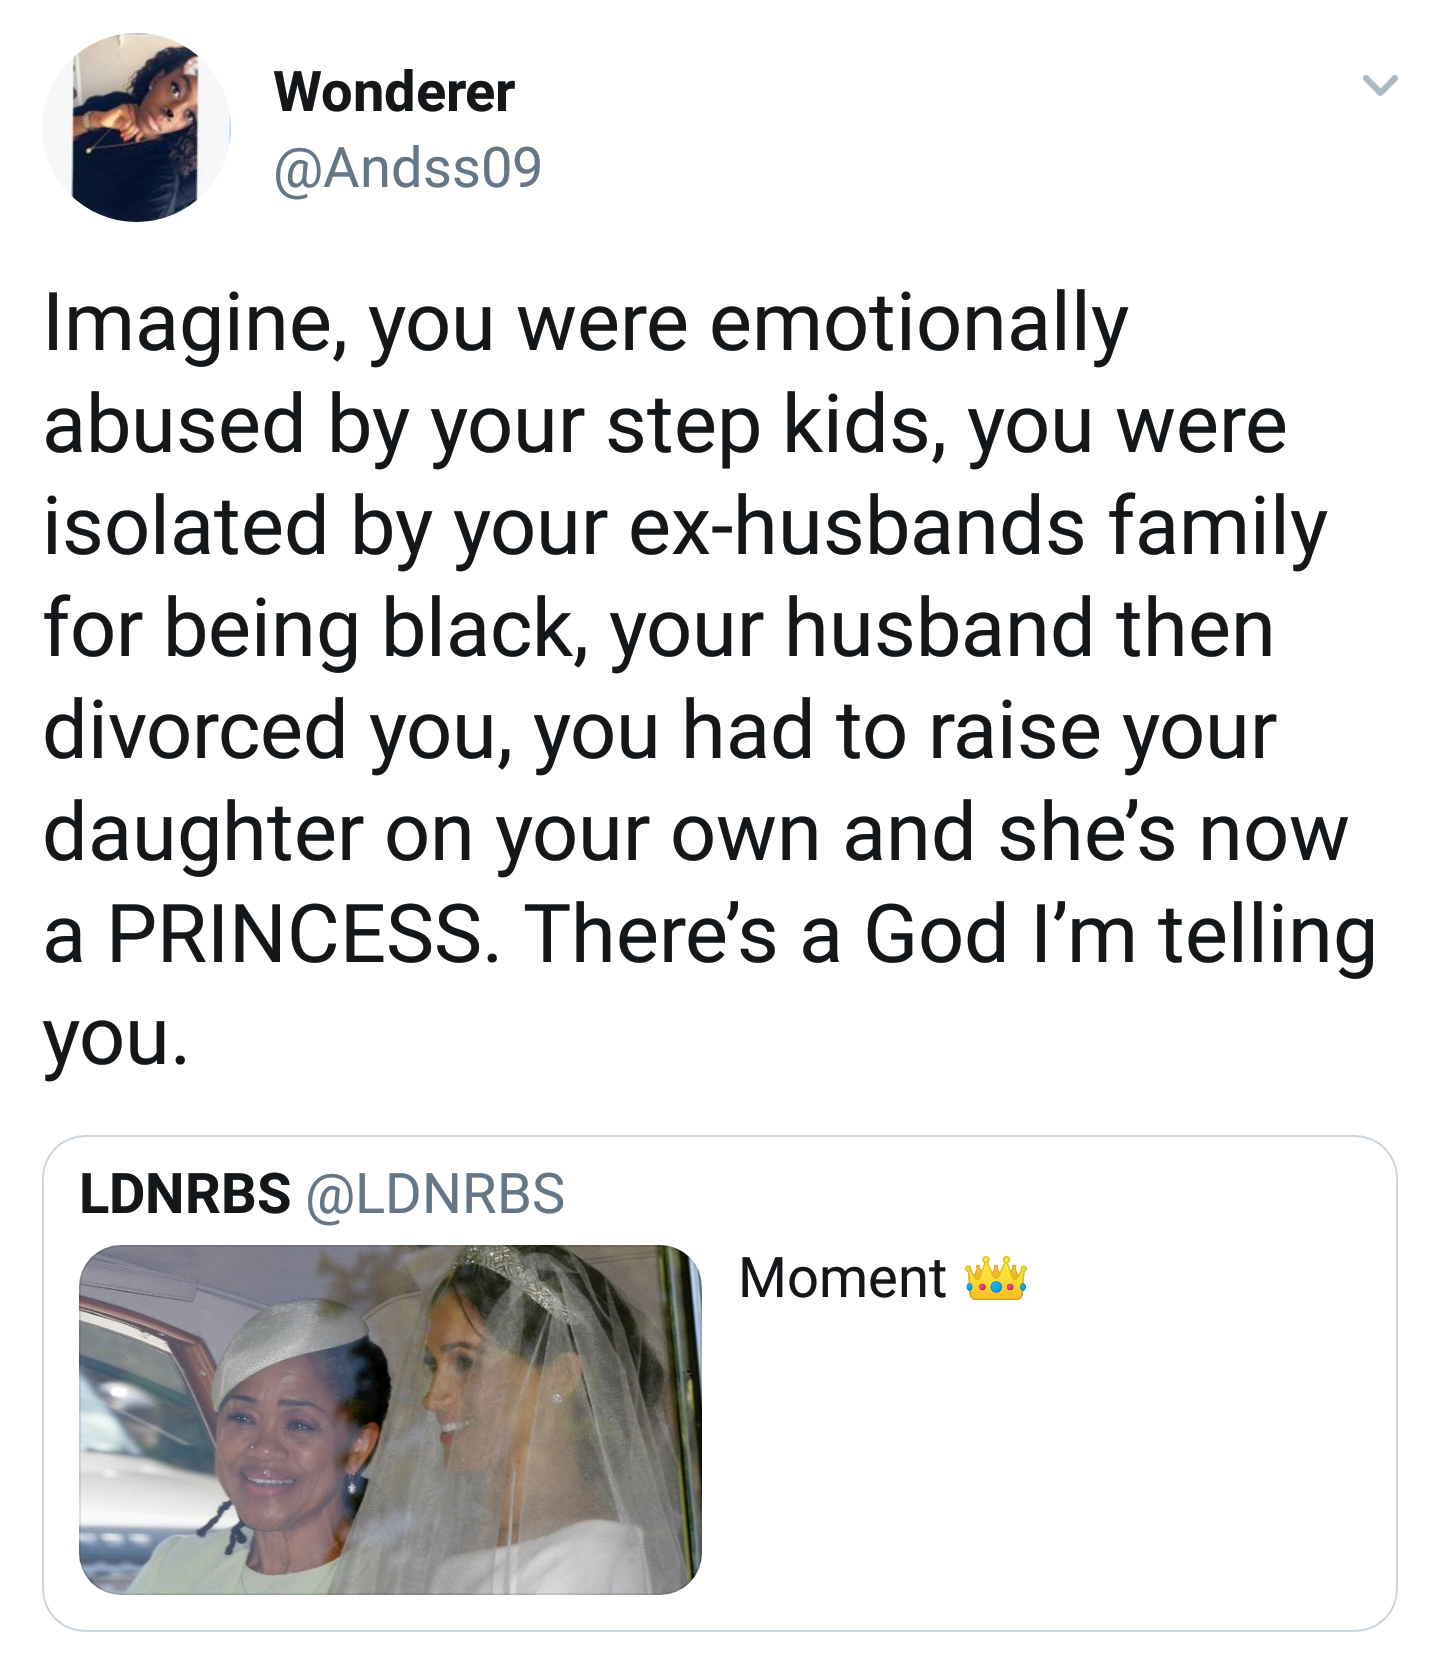Click the word daughter in the tweet

click(204, 833)
